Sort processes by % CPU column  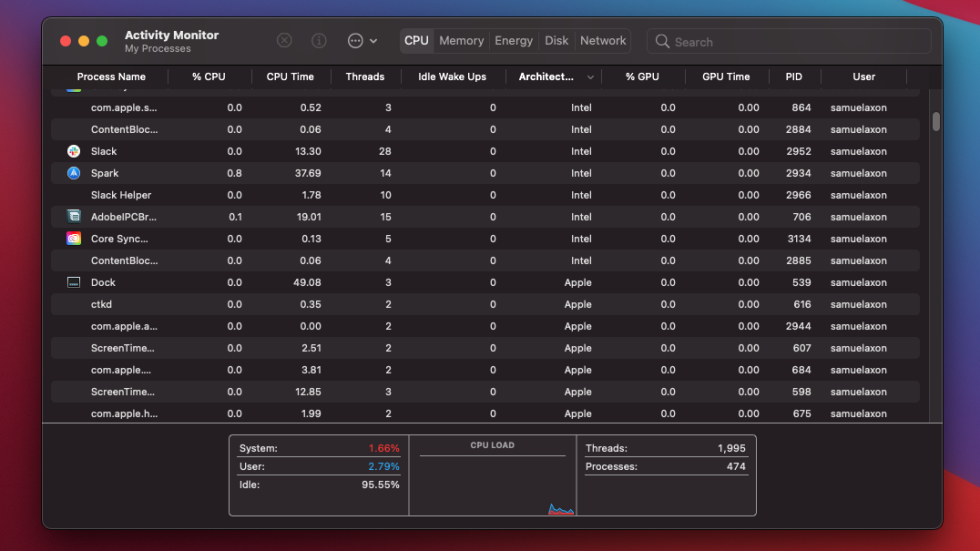pyautogui.click(x=208, y=77)
